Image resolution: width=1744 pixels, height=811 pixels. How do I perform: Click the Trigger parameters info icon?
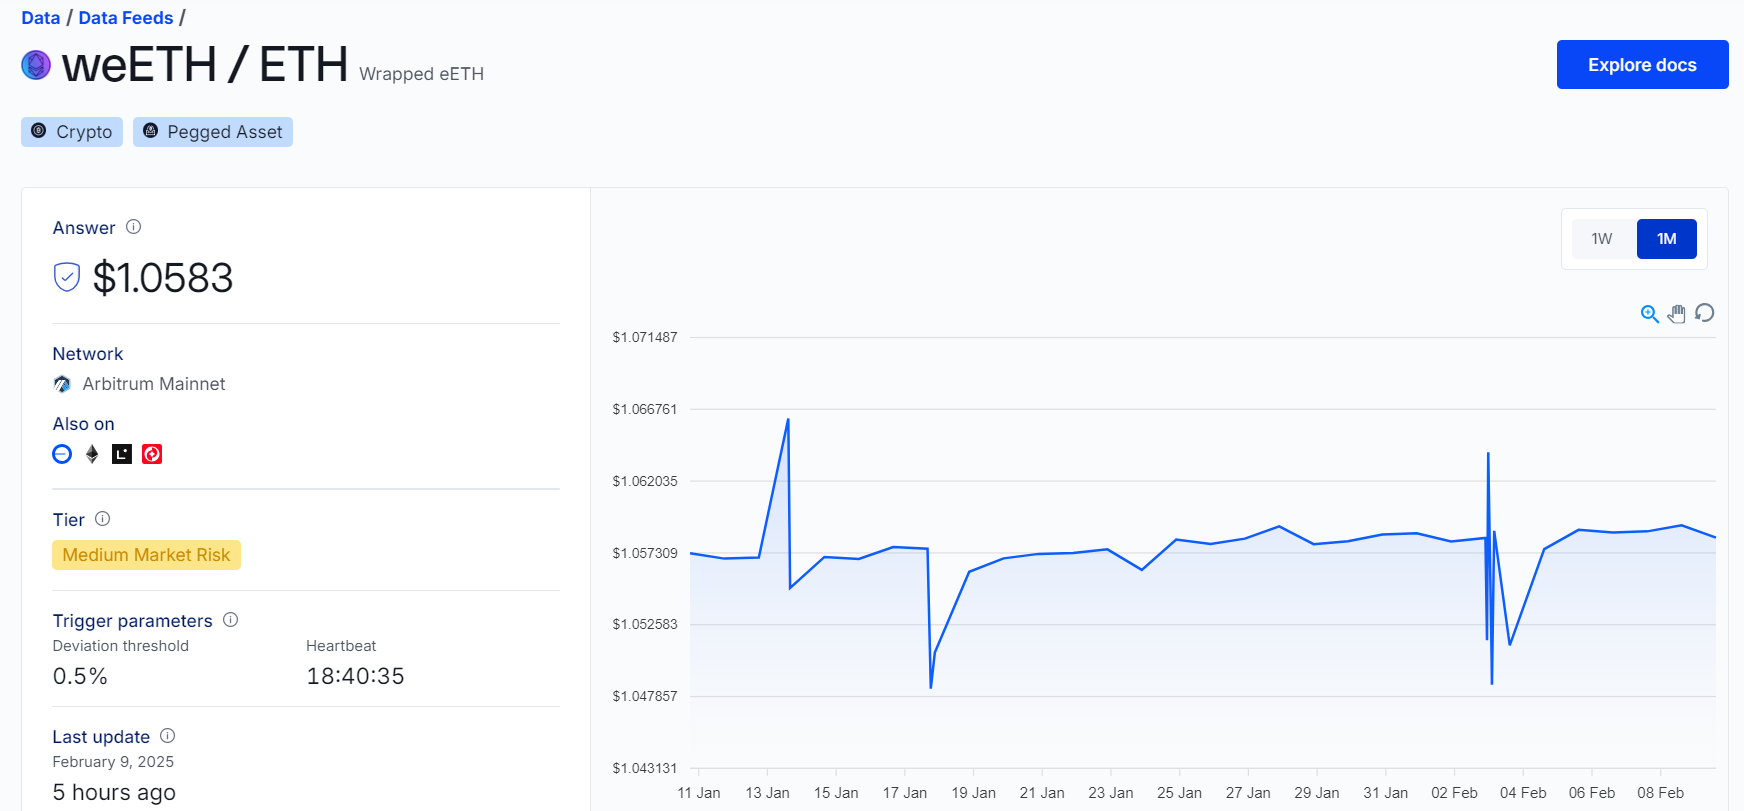231,620
